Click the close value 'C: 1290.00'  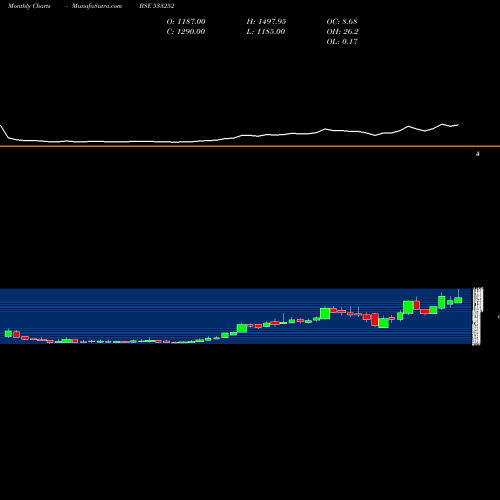pyautogui.click(x=186, y=32)
